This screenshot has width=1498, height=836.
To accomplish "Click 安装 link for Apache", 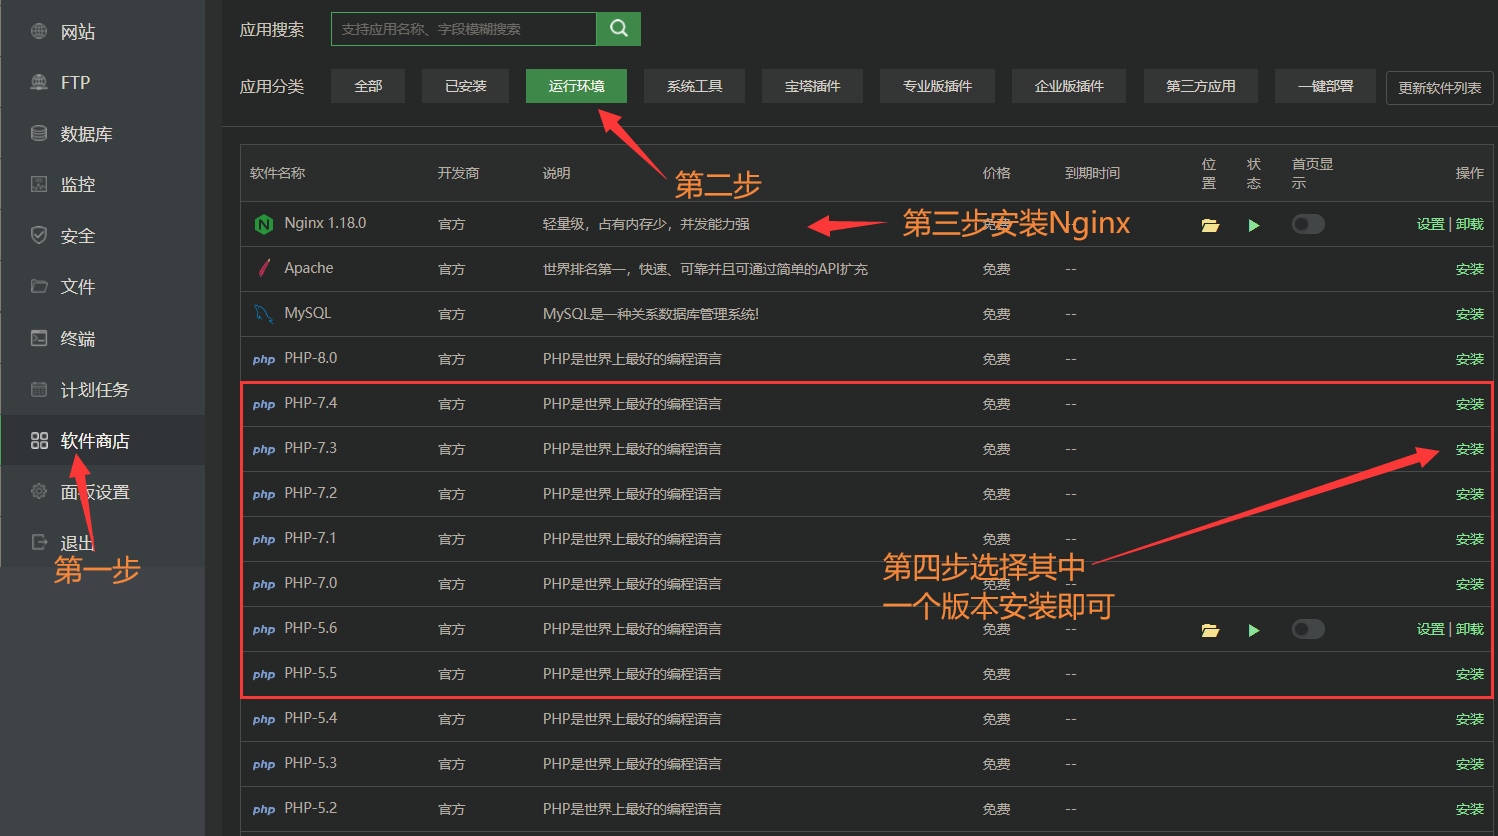I will [1469, 269].
